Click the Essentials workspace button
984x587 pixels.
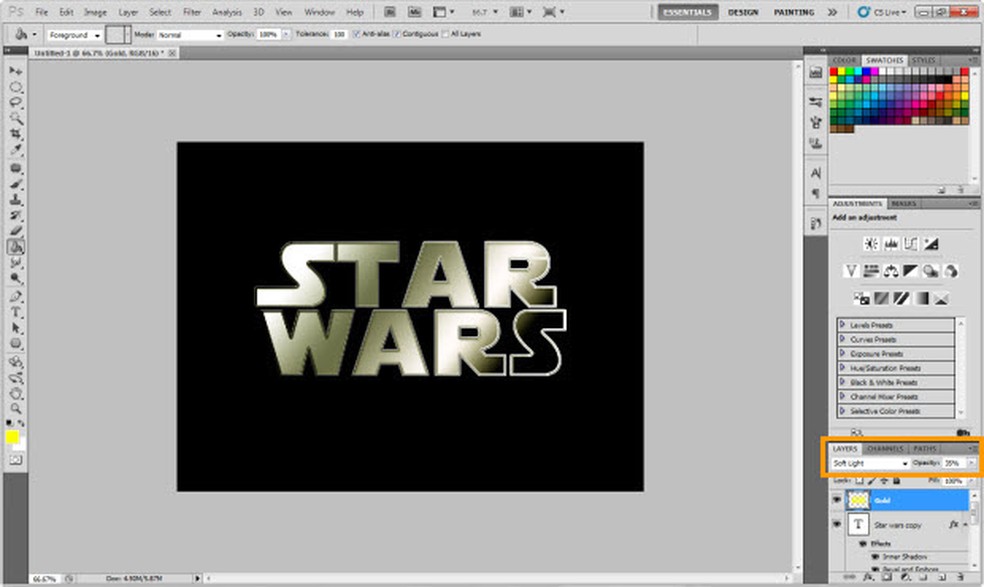(x=688, y=12)
